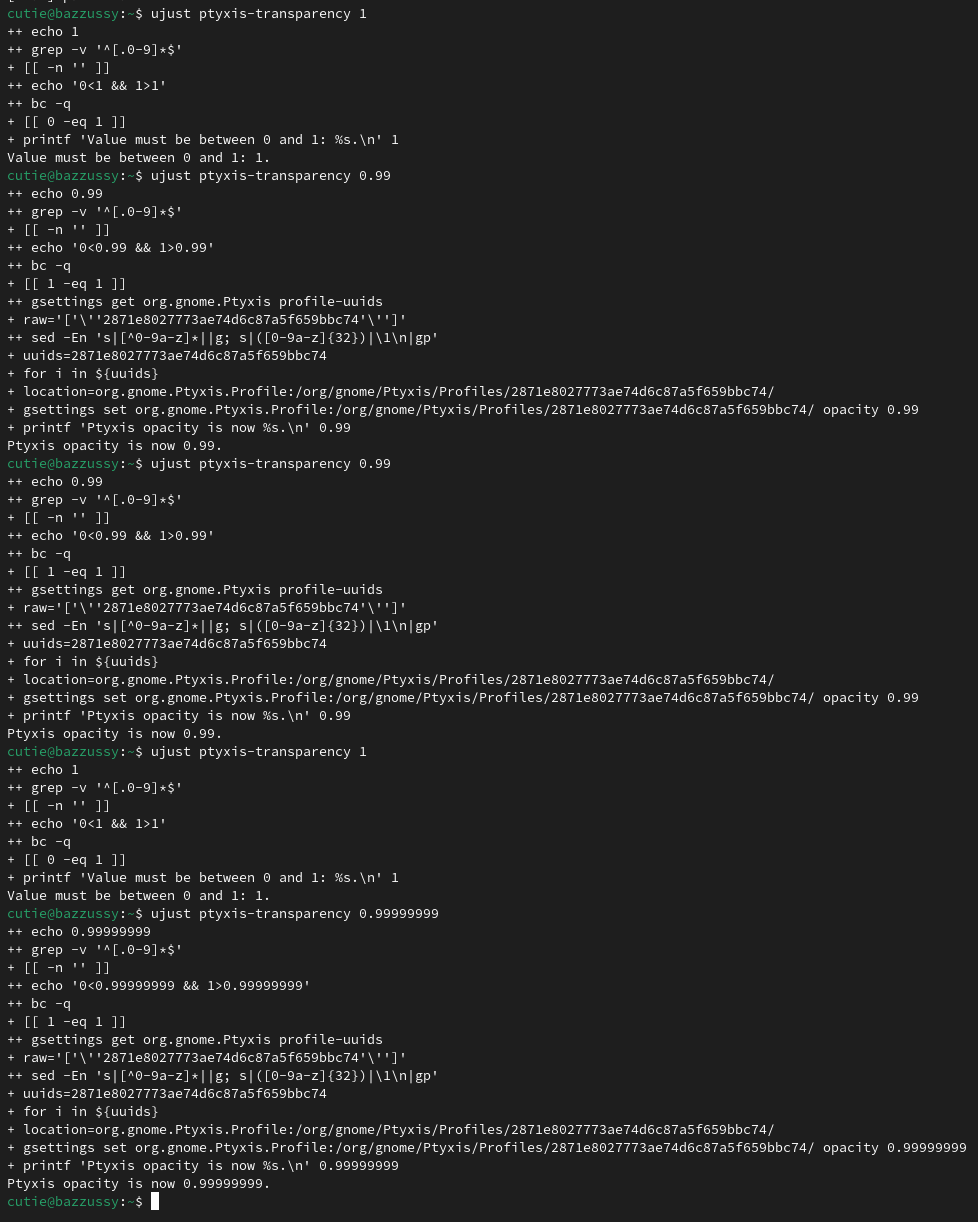
Task: Click the first 'ujust ptyxis-transparency 0.99' command
Action: 270,175
